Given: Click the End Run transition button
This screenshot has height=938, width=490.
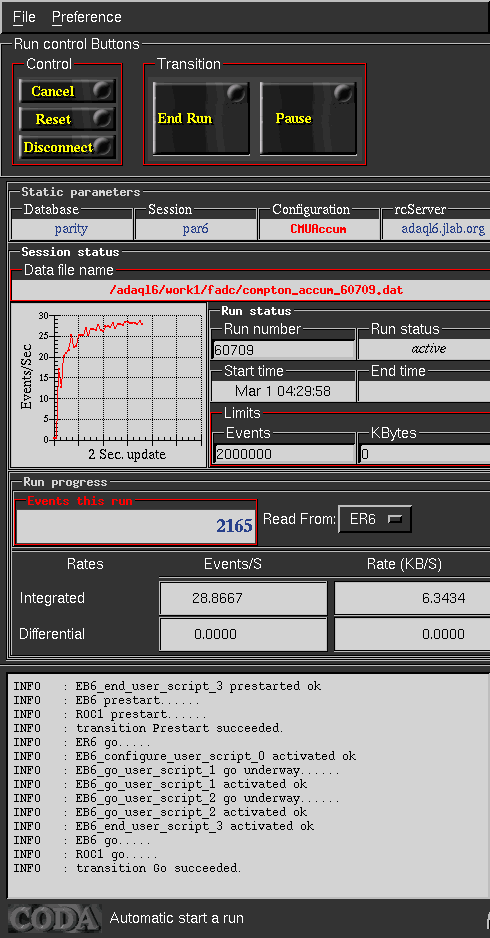Looking at the screenshot, I should point(201,118).
